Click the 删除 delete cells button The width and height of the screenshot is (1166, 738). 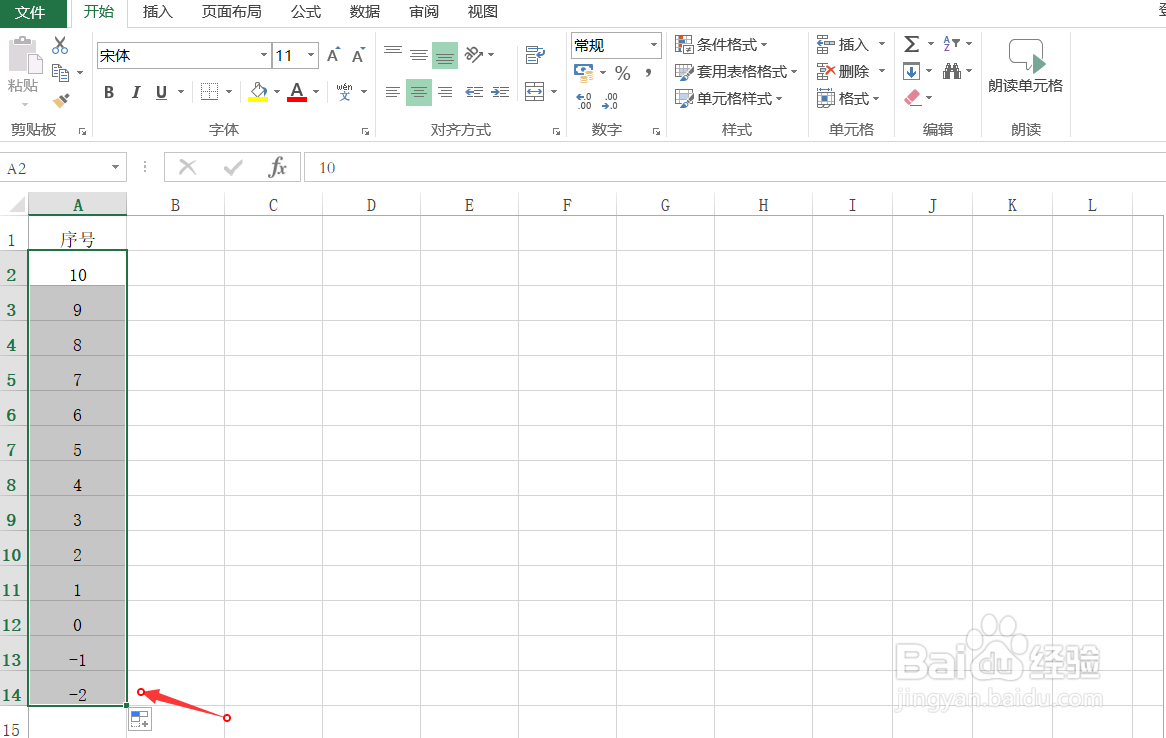843,71
